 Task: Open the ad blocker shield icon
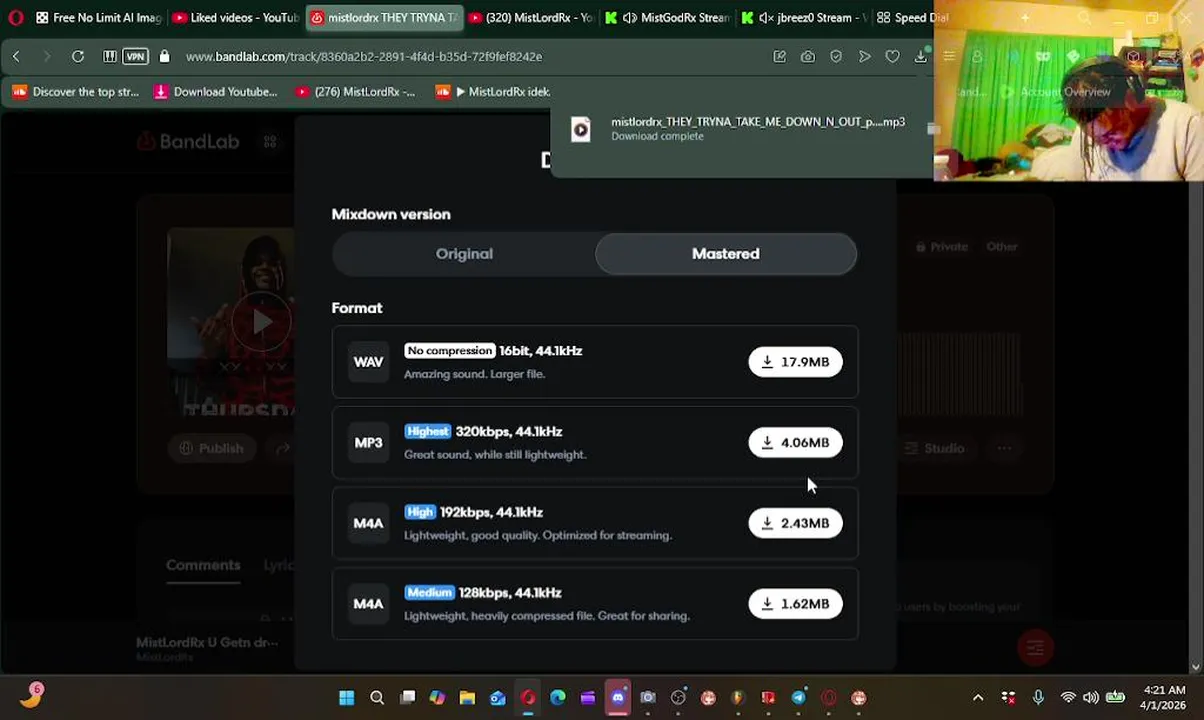tap(836, 57)
